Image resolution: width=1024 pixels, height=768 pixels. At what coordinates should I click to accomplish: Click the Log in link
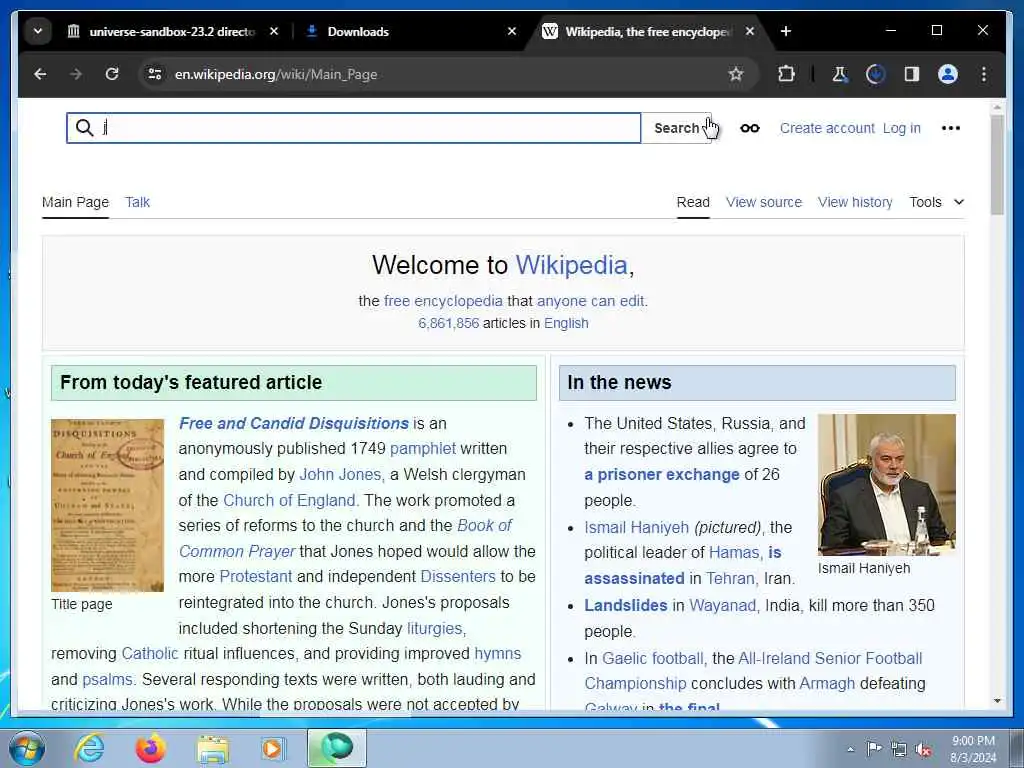[901, 128]
